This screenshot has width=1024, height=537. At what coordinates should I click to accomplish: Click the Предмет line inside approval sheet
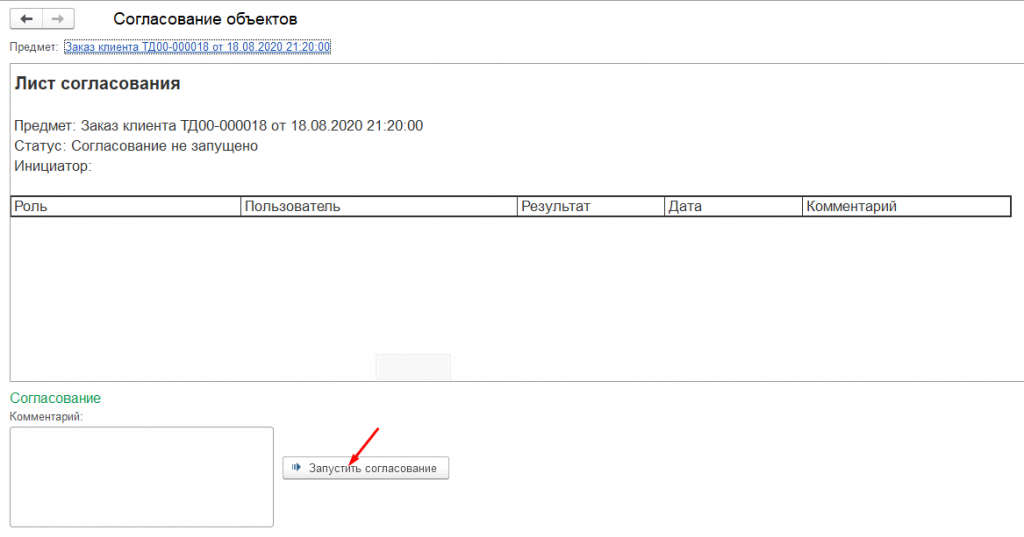click(218, 125)
